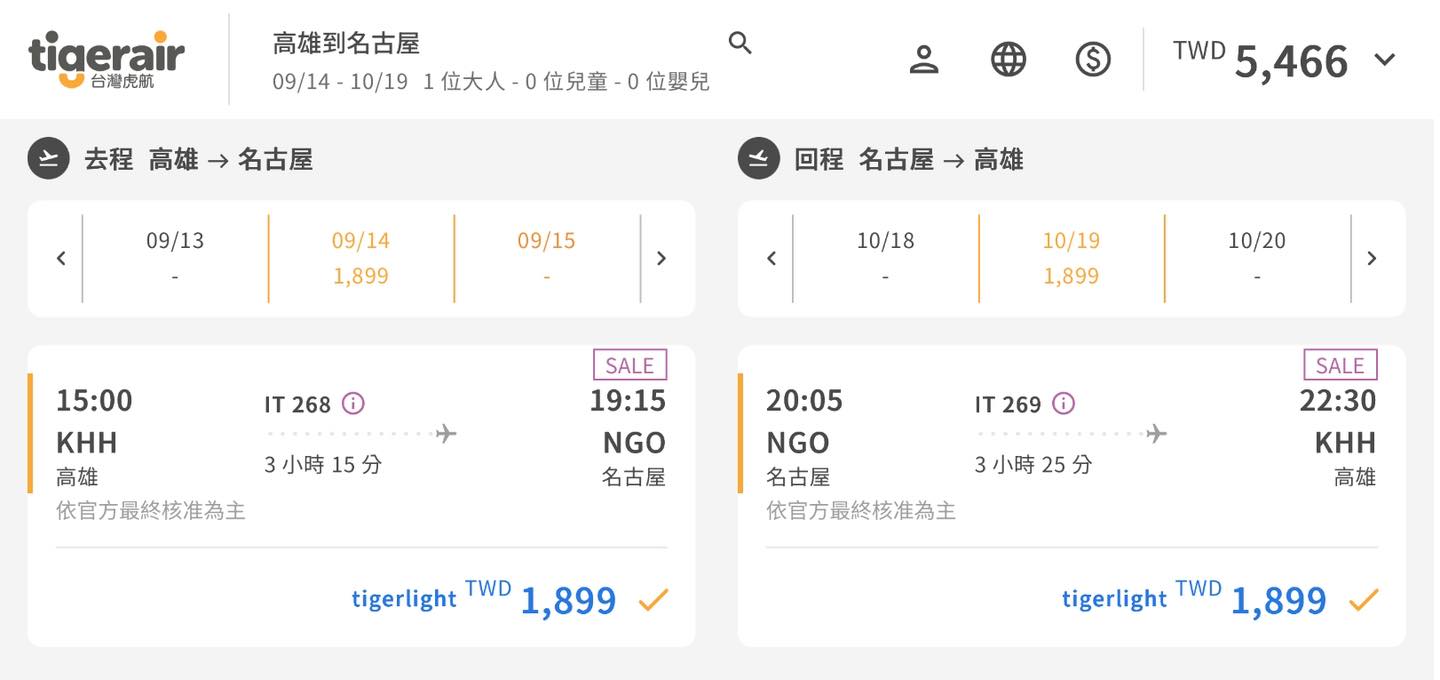
Task: Show earlier outbound dates with left arrow
Action: pyautogui.click(x=61, y=258)
